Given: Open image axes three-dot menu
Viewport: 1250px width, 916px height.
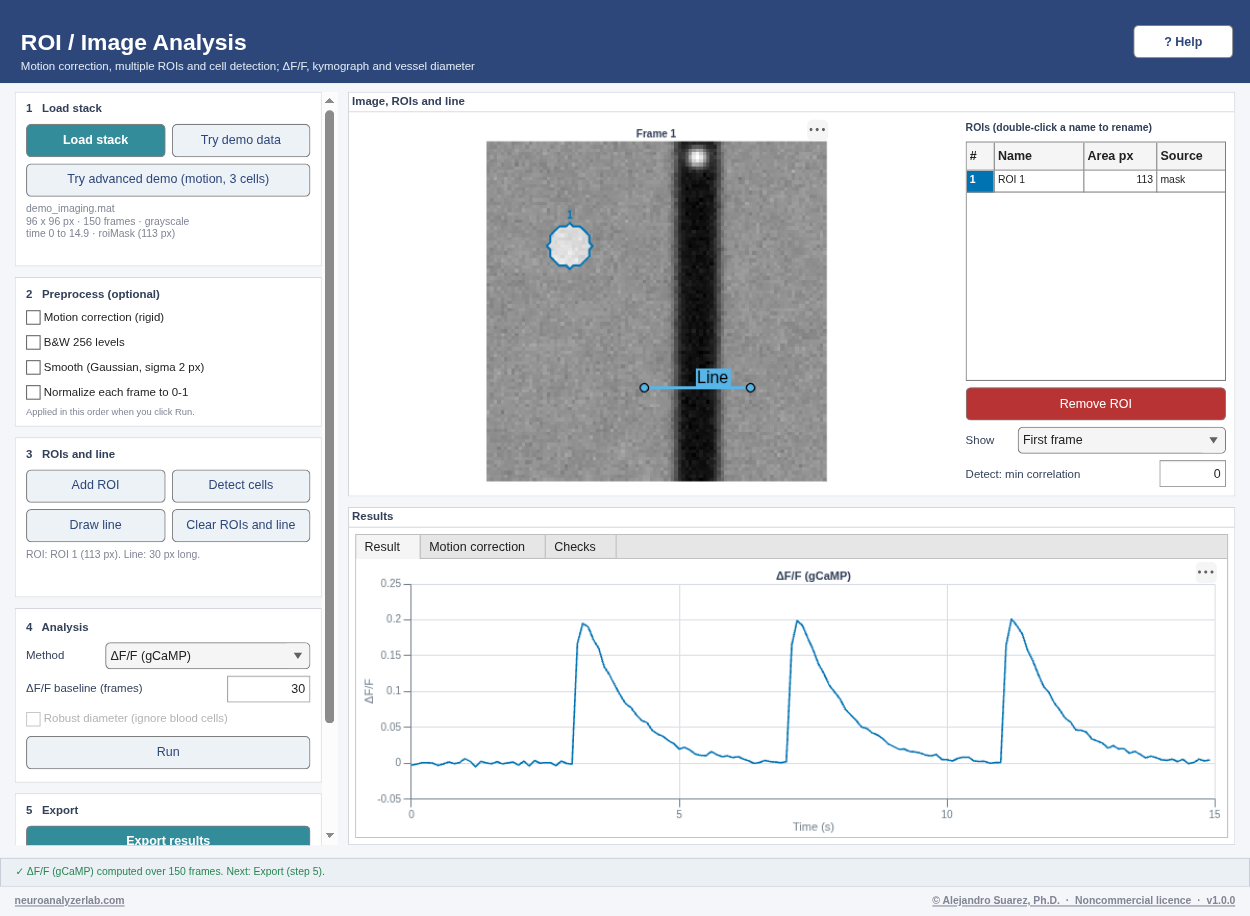Looking at the screenshot, I should point(817,129).
